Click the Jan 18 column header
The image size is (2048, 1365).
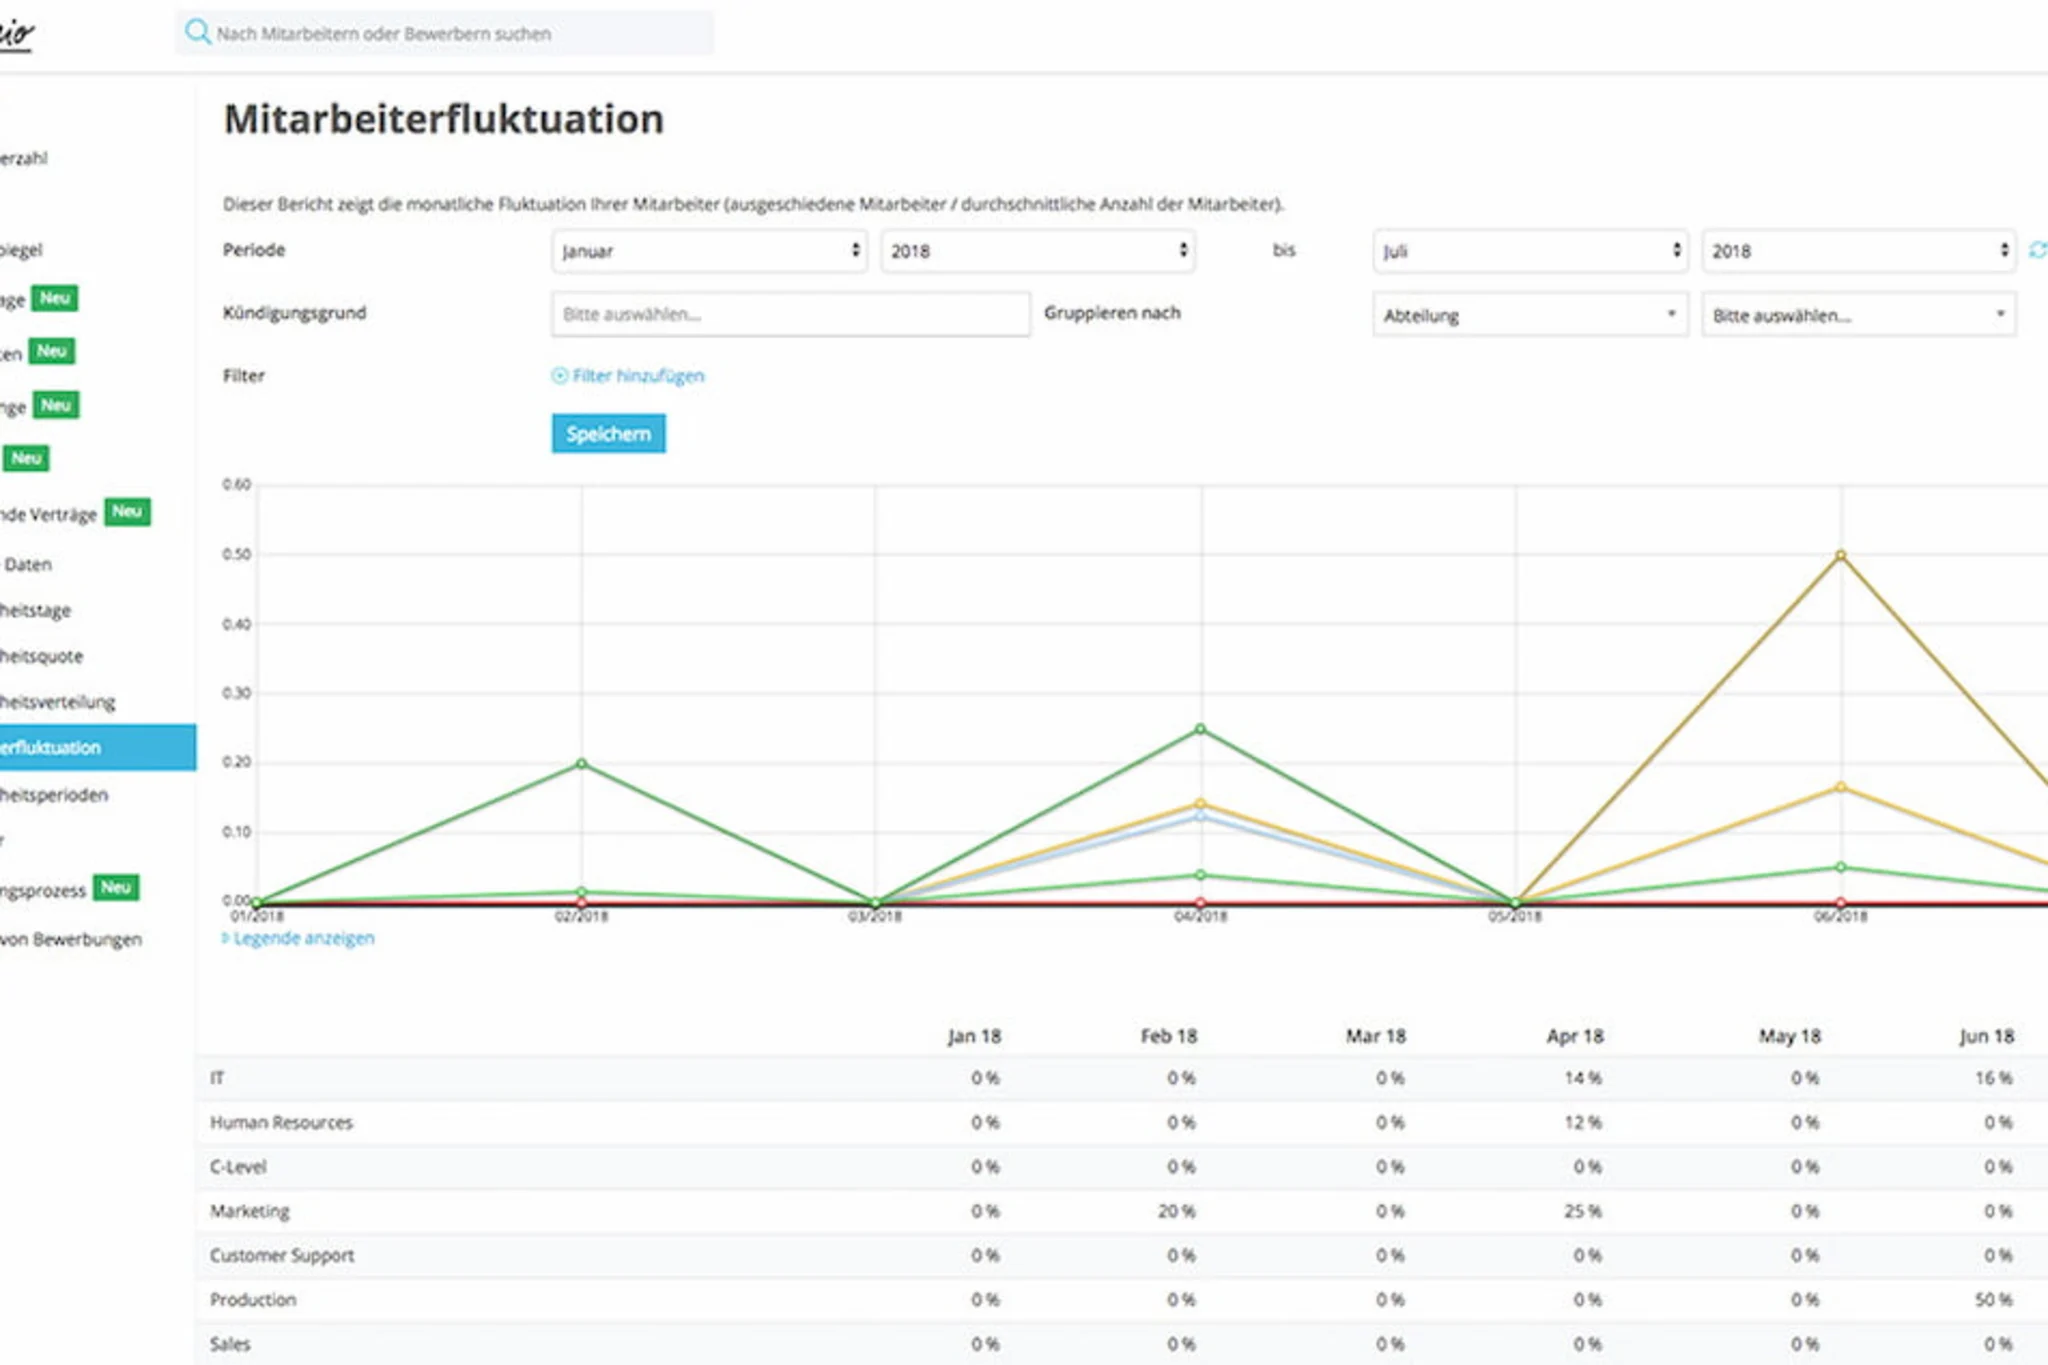pyautogui.click(x=975, y=1036)
